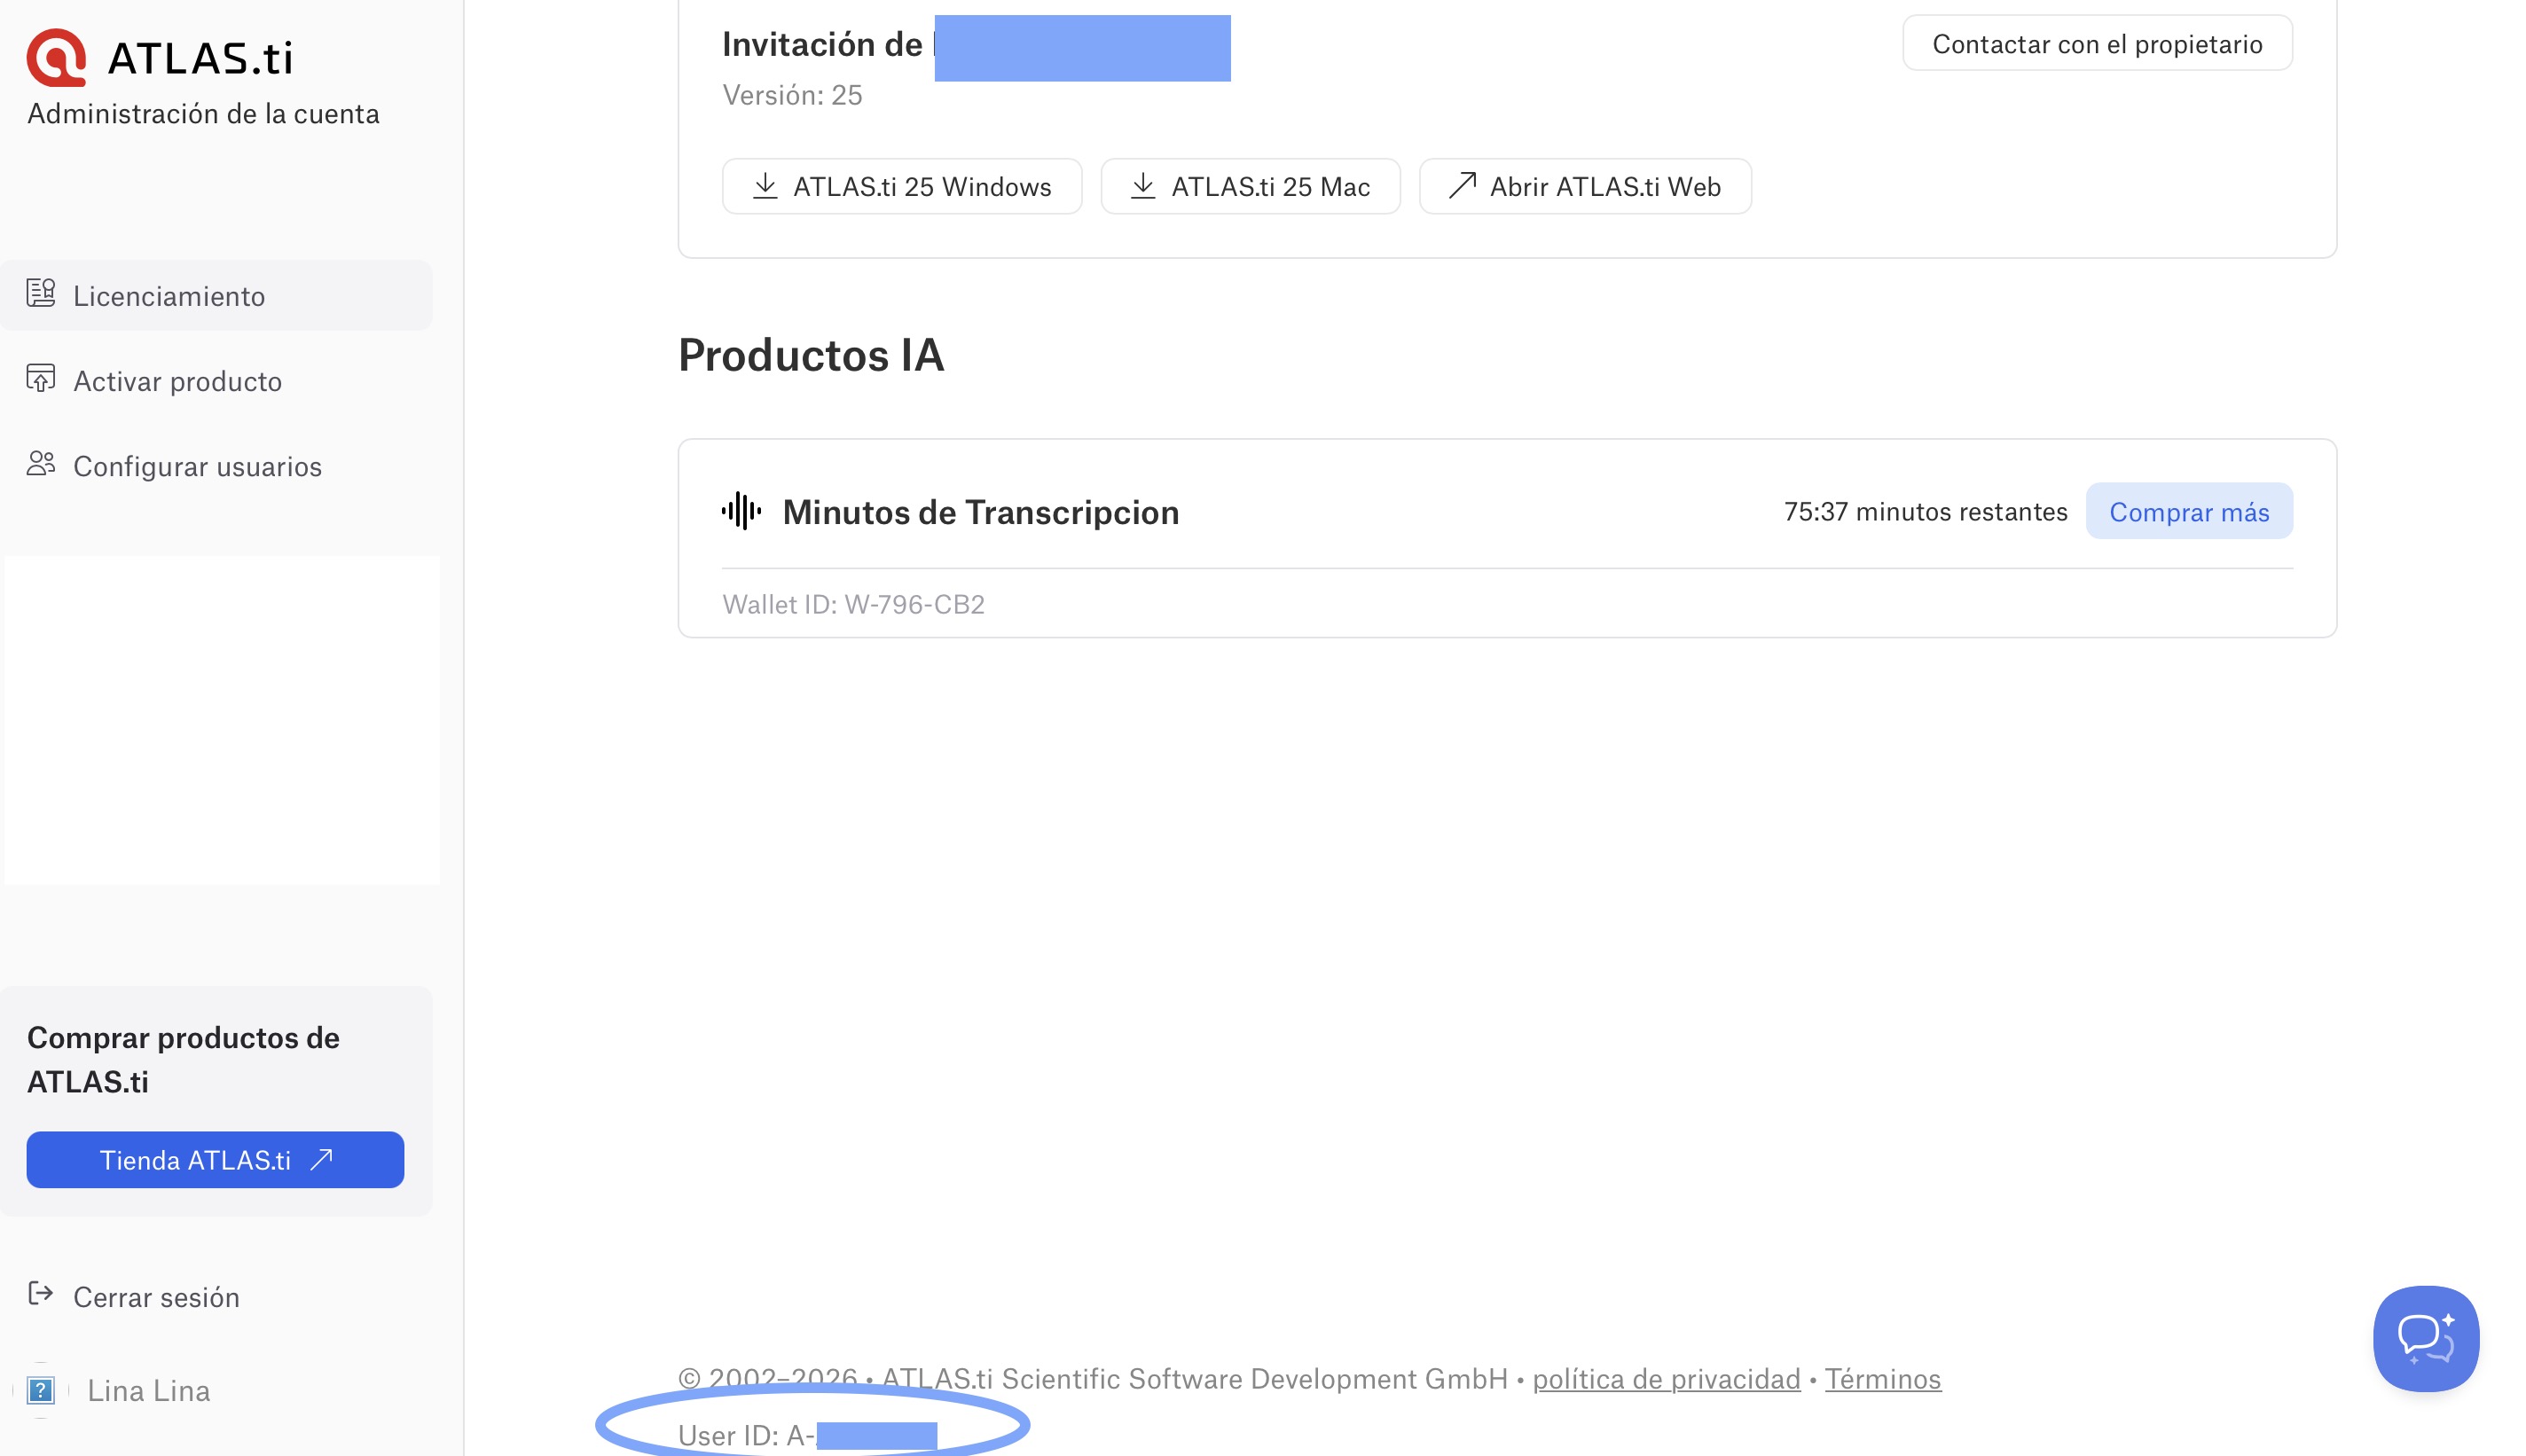Click download icon for ATLAS.ti 25 Windows

pyautogui.click(x=765, y=186)
